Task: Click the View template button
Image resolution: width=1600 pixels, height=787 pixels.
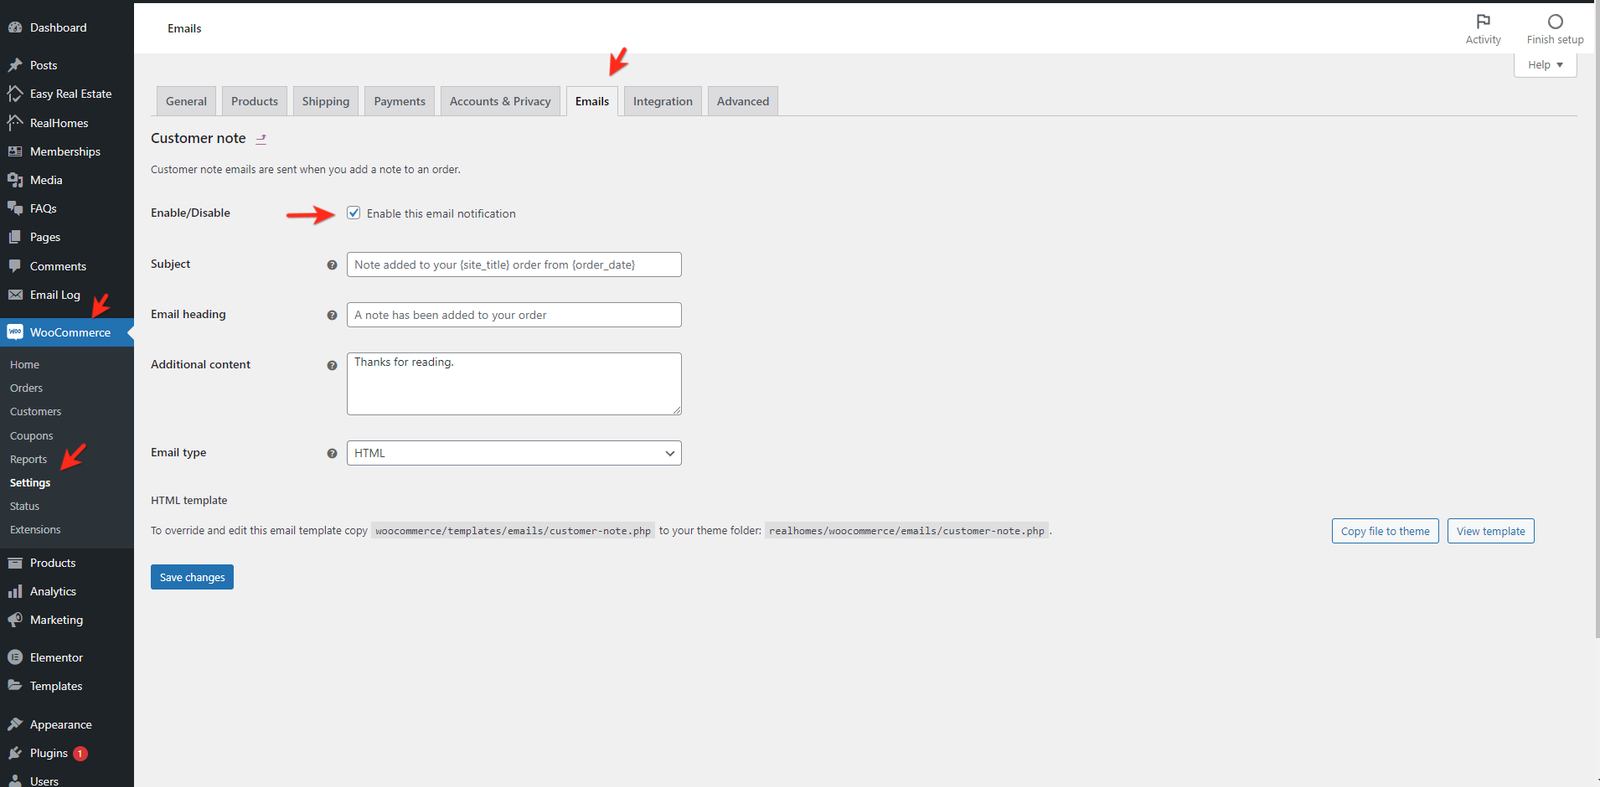Action: pos(1491,531)
